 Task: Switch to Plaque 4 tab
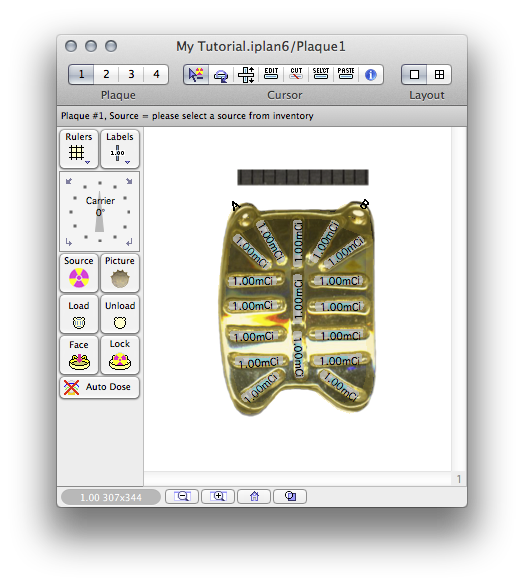(156, 74)
